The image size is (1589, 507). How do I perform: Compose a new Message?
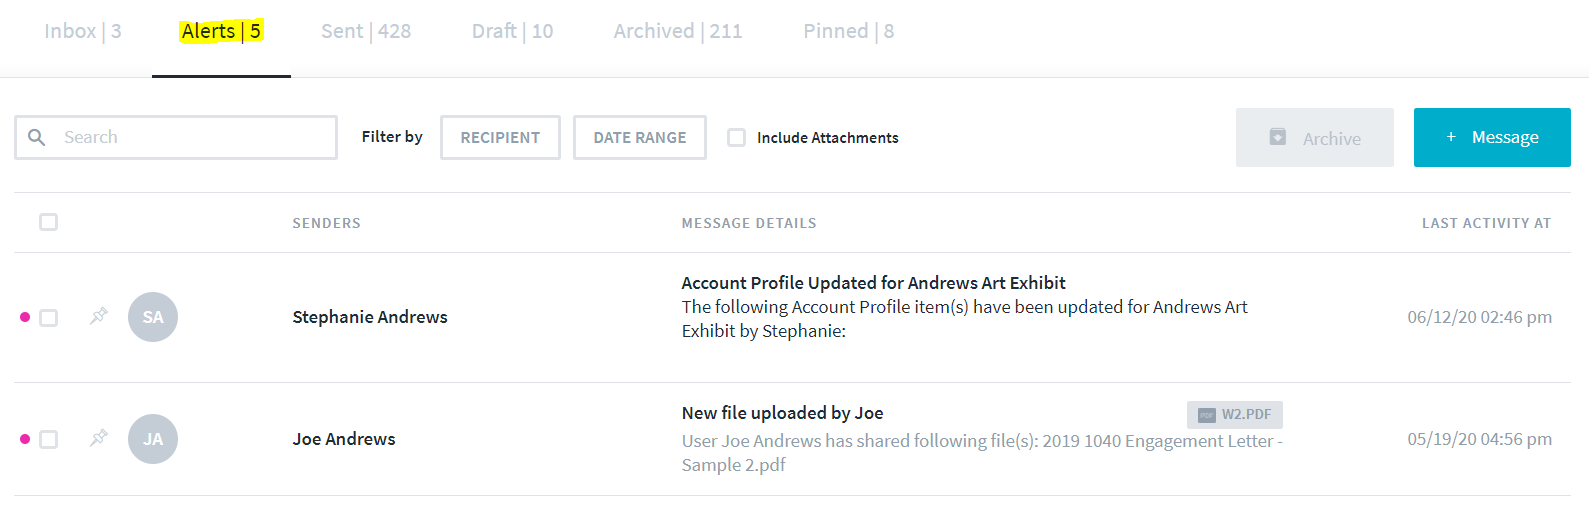[x=1492, y=138]
